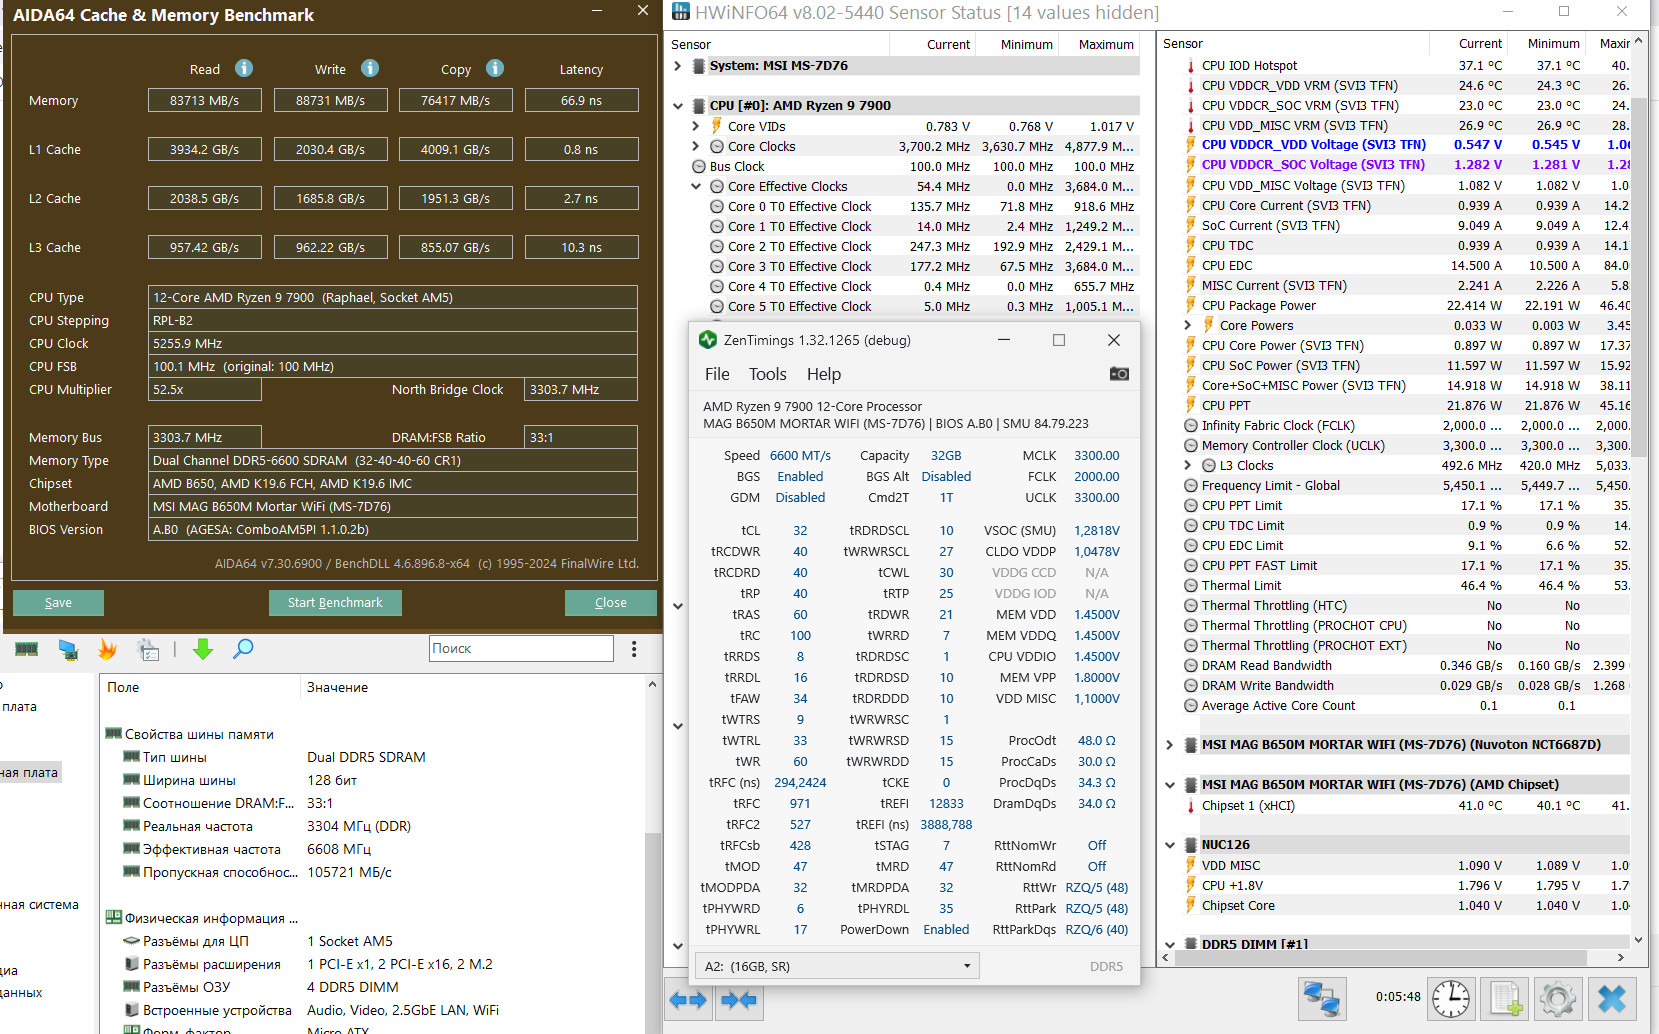This screenshot has width=1659, height=1034.
Task: Click the flame stress test icon
Action: pyautogui.click(x=107, y=650)
